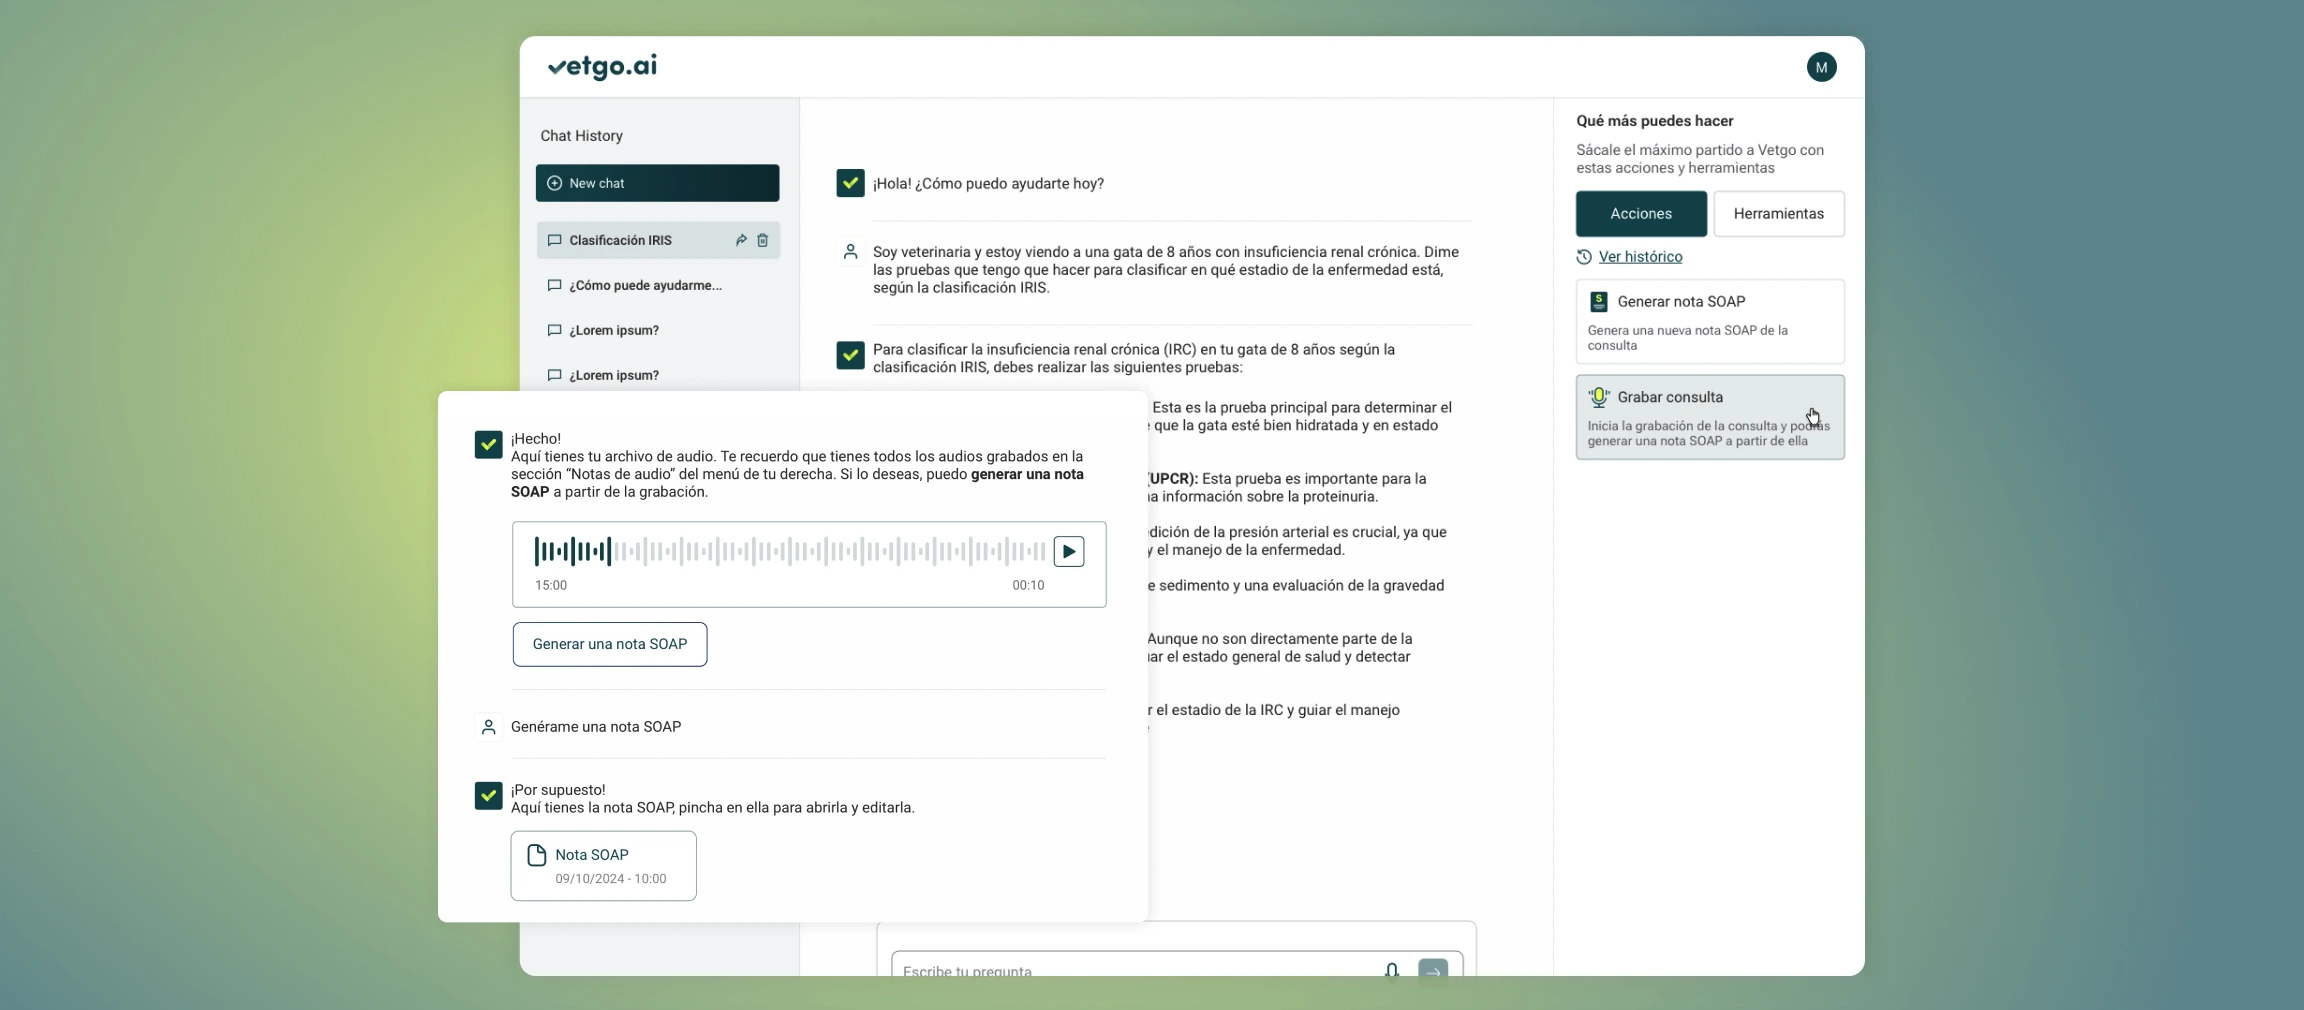Click the Escribe tu pregunta input field
The width and height of the screenshot is (2304, 1010).
point(1130,970)
